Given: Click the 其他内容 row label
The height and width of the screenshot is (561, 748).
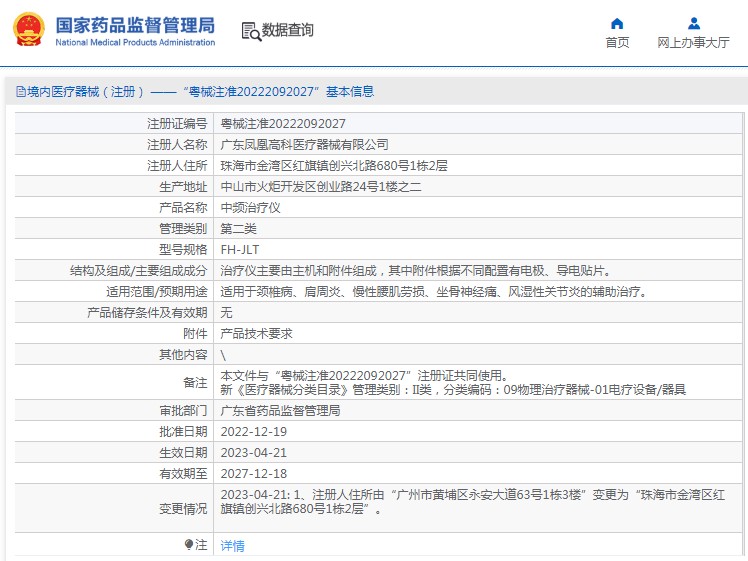Looking at the screenshot, I should click(x=183, y=354).
